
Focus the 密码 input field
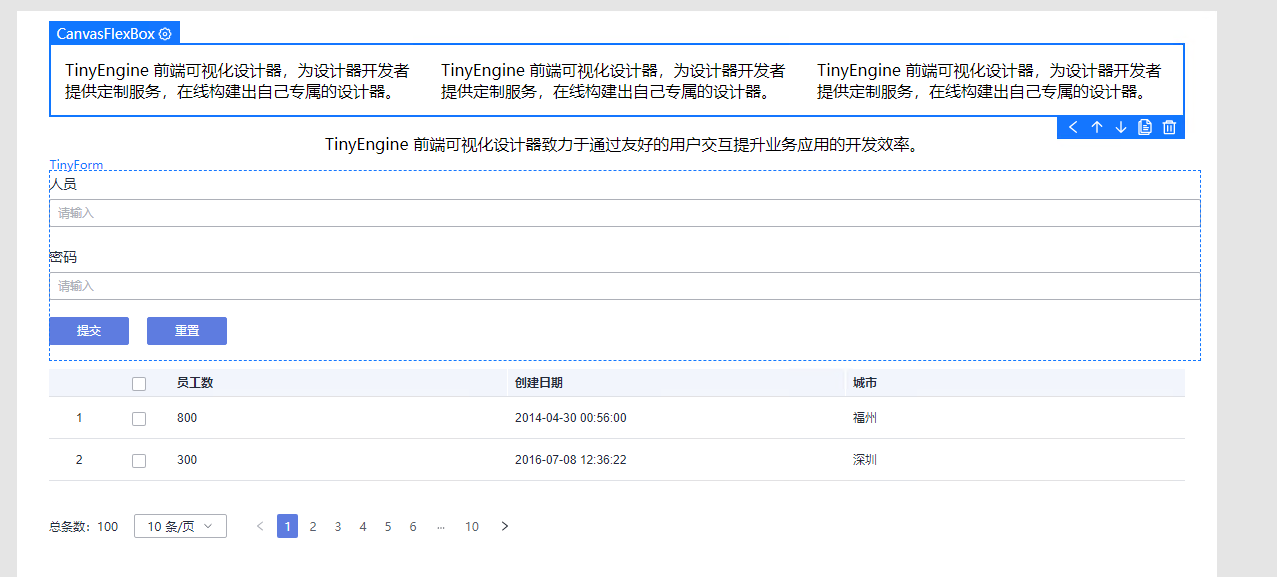pyautogui.click(x=625, y=286)
